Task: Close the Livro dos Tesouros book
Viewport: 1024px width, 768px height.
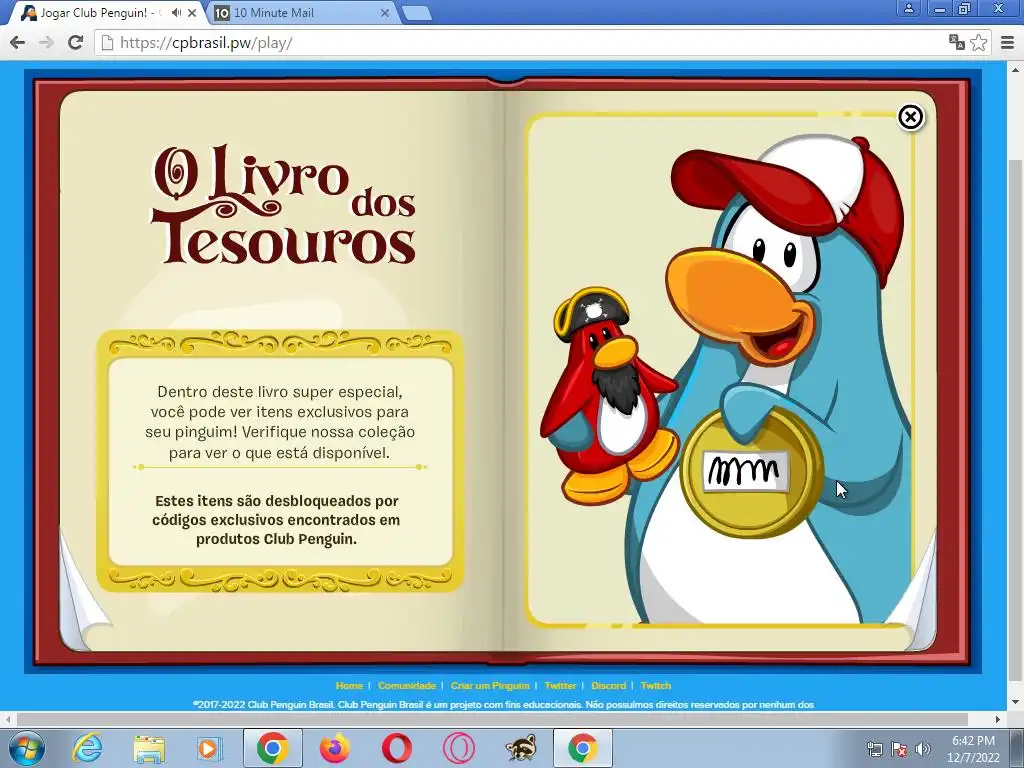Action: click(910, 117)
